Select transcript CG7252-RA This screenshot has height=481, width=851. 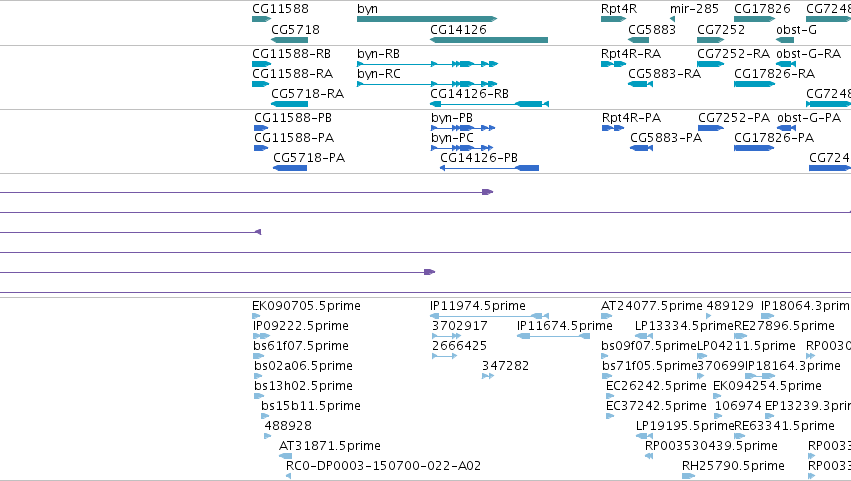(733, 54)
